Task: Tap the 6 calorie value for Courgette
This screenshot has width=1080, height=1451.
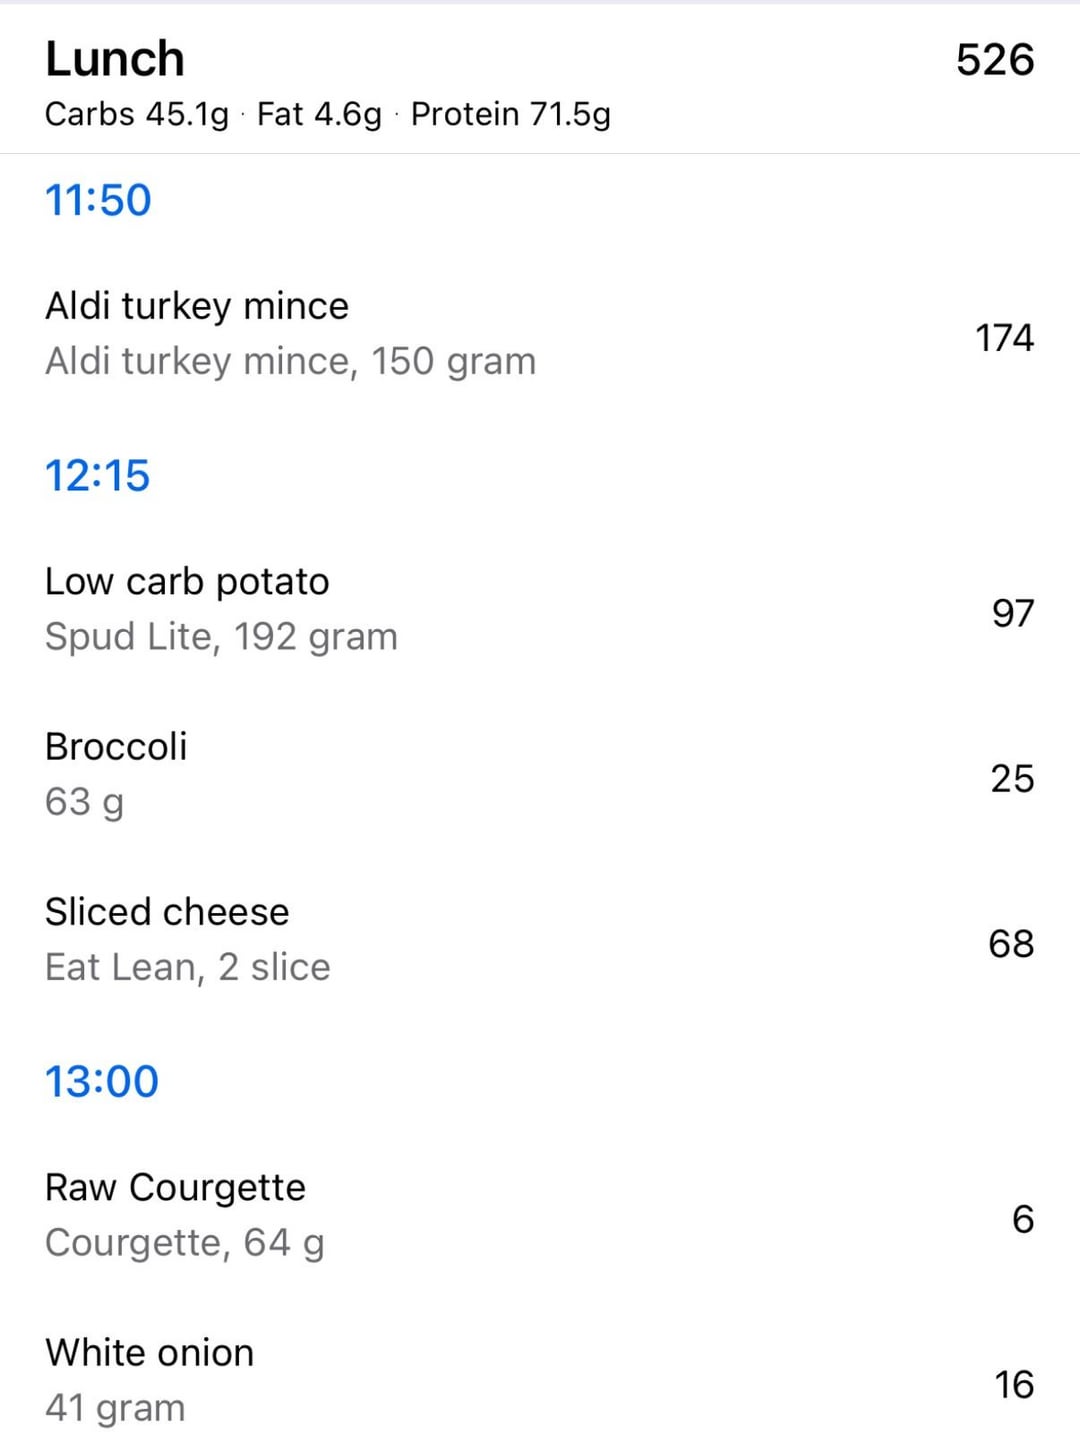Action: point(1022,1219)
